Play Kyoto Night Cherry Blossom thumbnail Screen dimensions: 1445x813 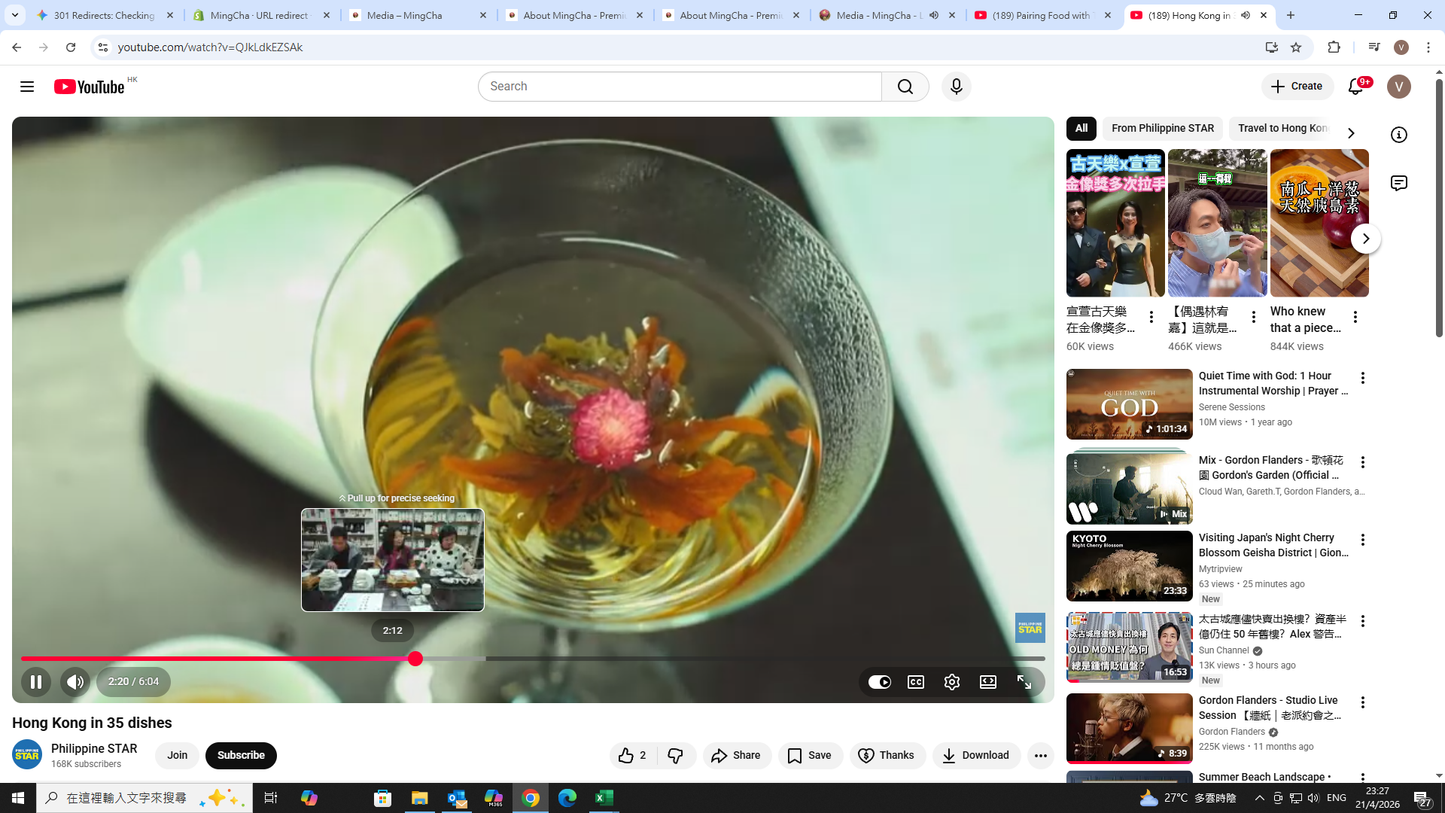pos(1129,566)
